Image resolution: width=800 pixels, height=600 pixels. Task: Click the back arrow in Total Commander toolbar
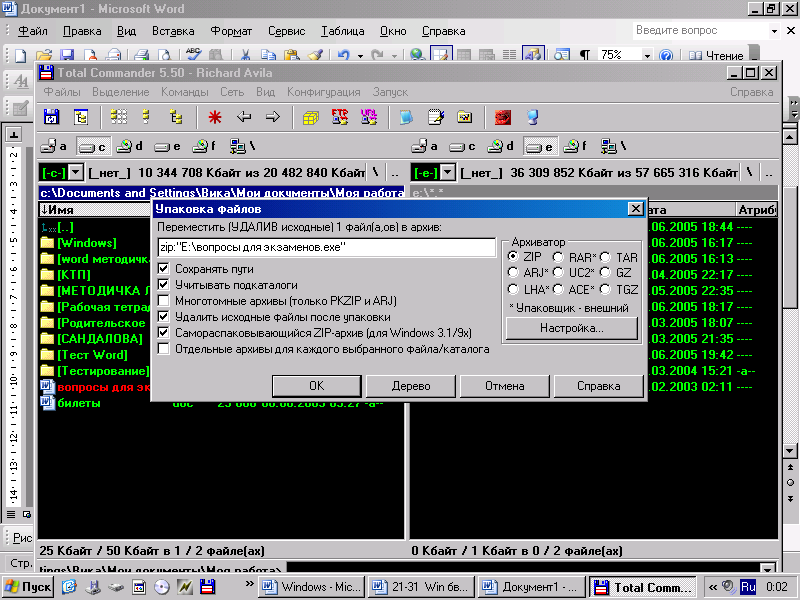244,117
